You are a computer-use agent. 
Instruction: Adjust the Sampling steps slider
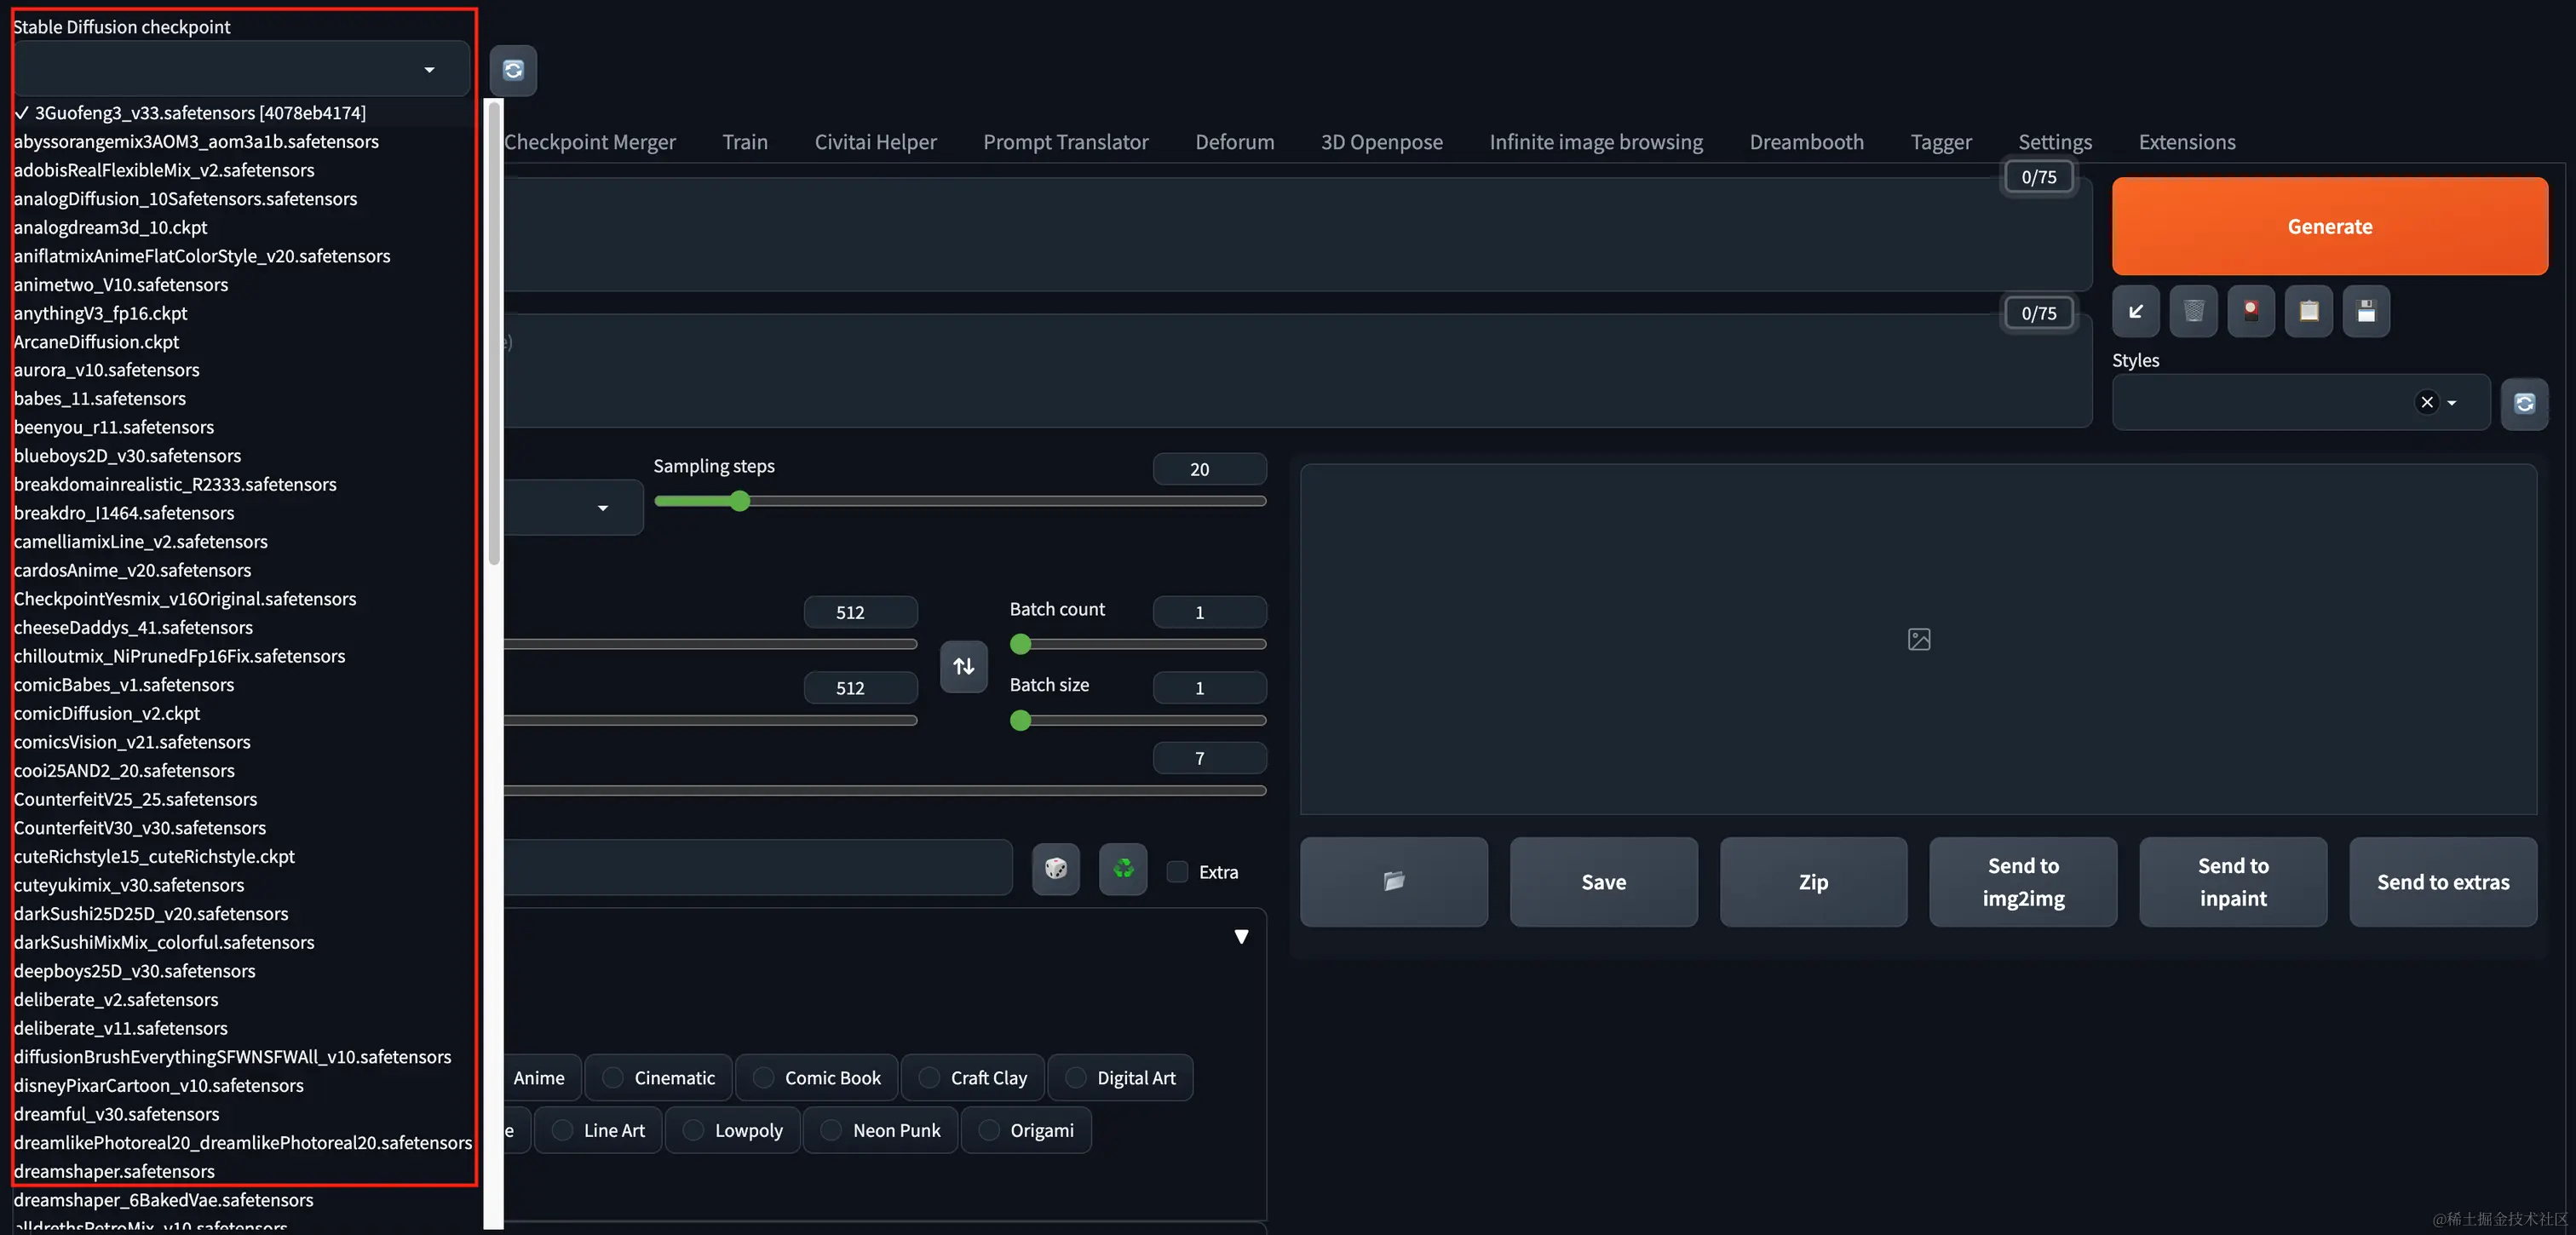point(960,501)
